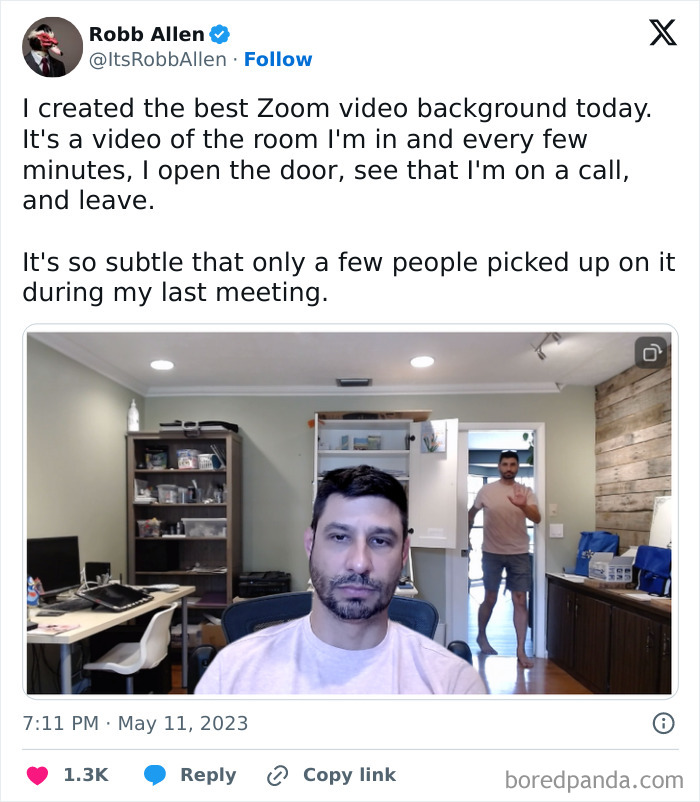Click the X logo icon
The width and height of the screenshot is (700, 802).
[x=663, y=33]
